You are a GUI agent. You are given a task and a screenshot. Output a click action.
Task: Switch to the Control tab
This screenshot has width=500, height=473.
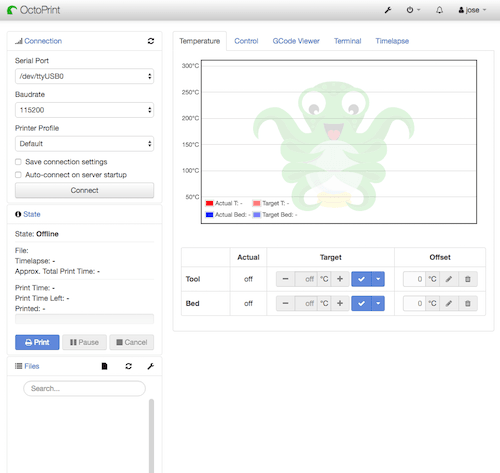click(246, 41)
